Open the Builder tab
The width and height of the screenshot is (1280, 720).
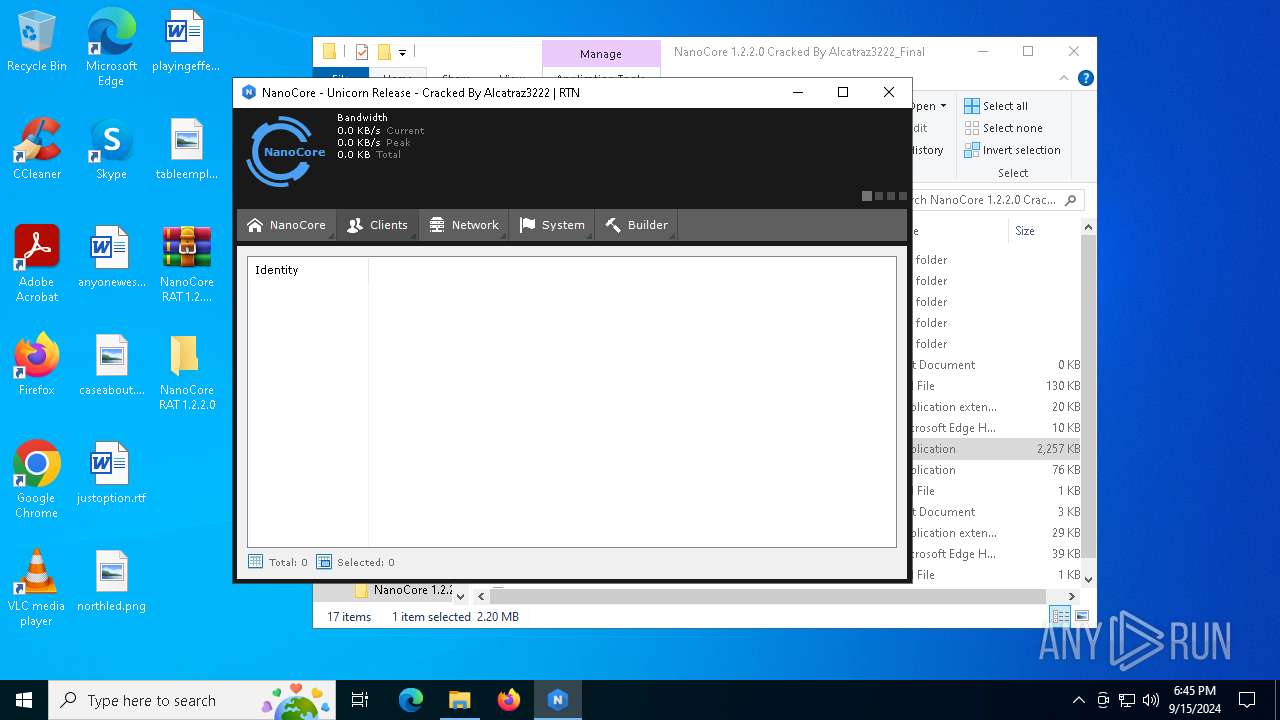pos(636,225)
